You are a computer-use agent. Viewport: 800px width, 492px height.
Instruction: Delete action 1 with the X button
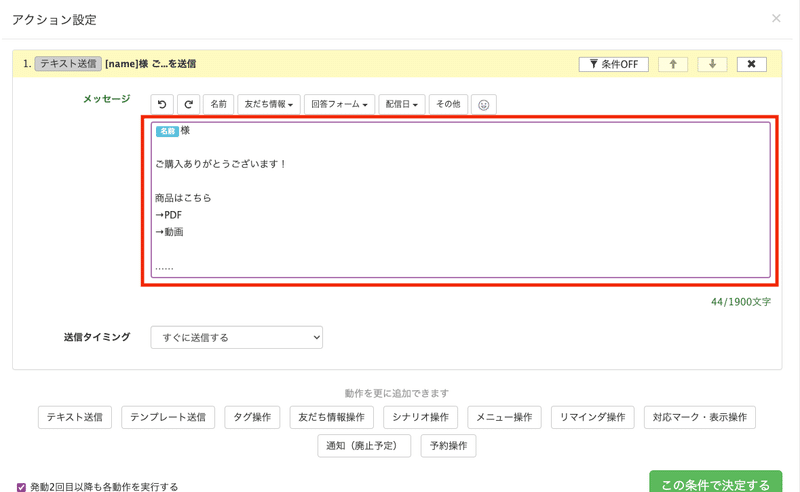pyautogui.click(x=752, y=64)
